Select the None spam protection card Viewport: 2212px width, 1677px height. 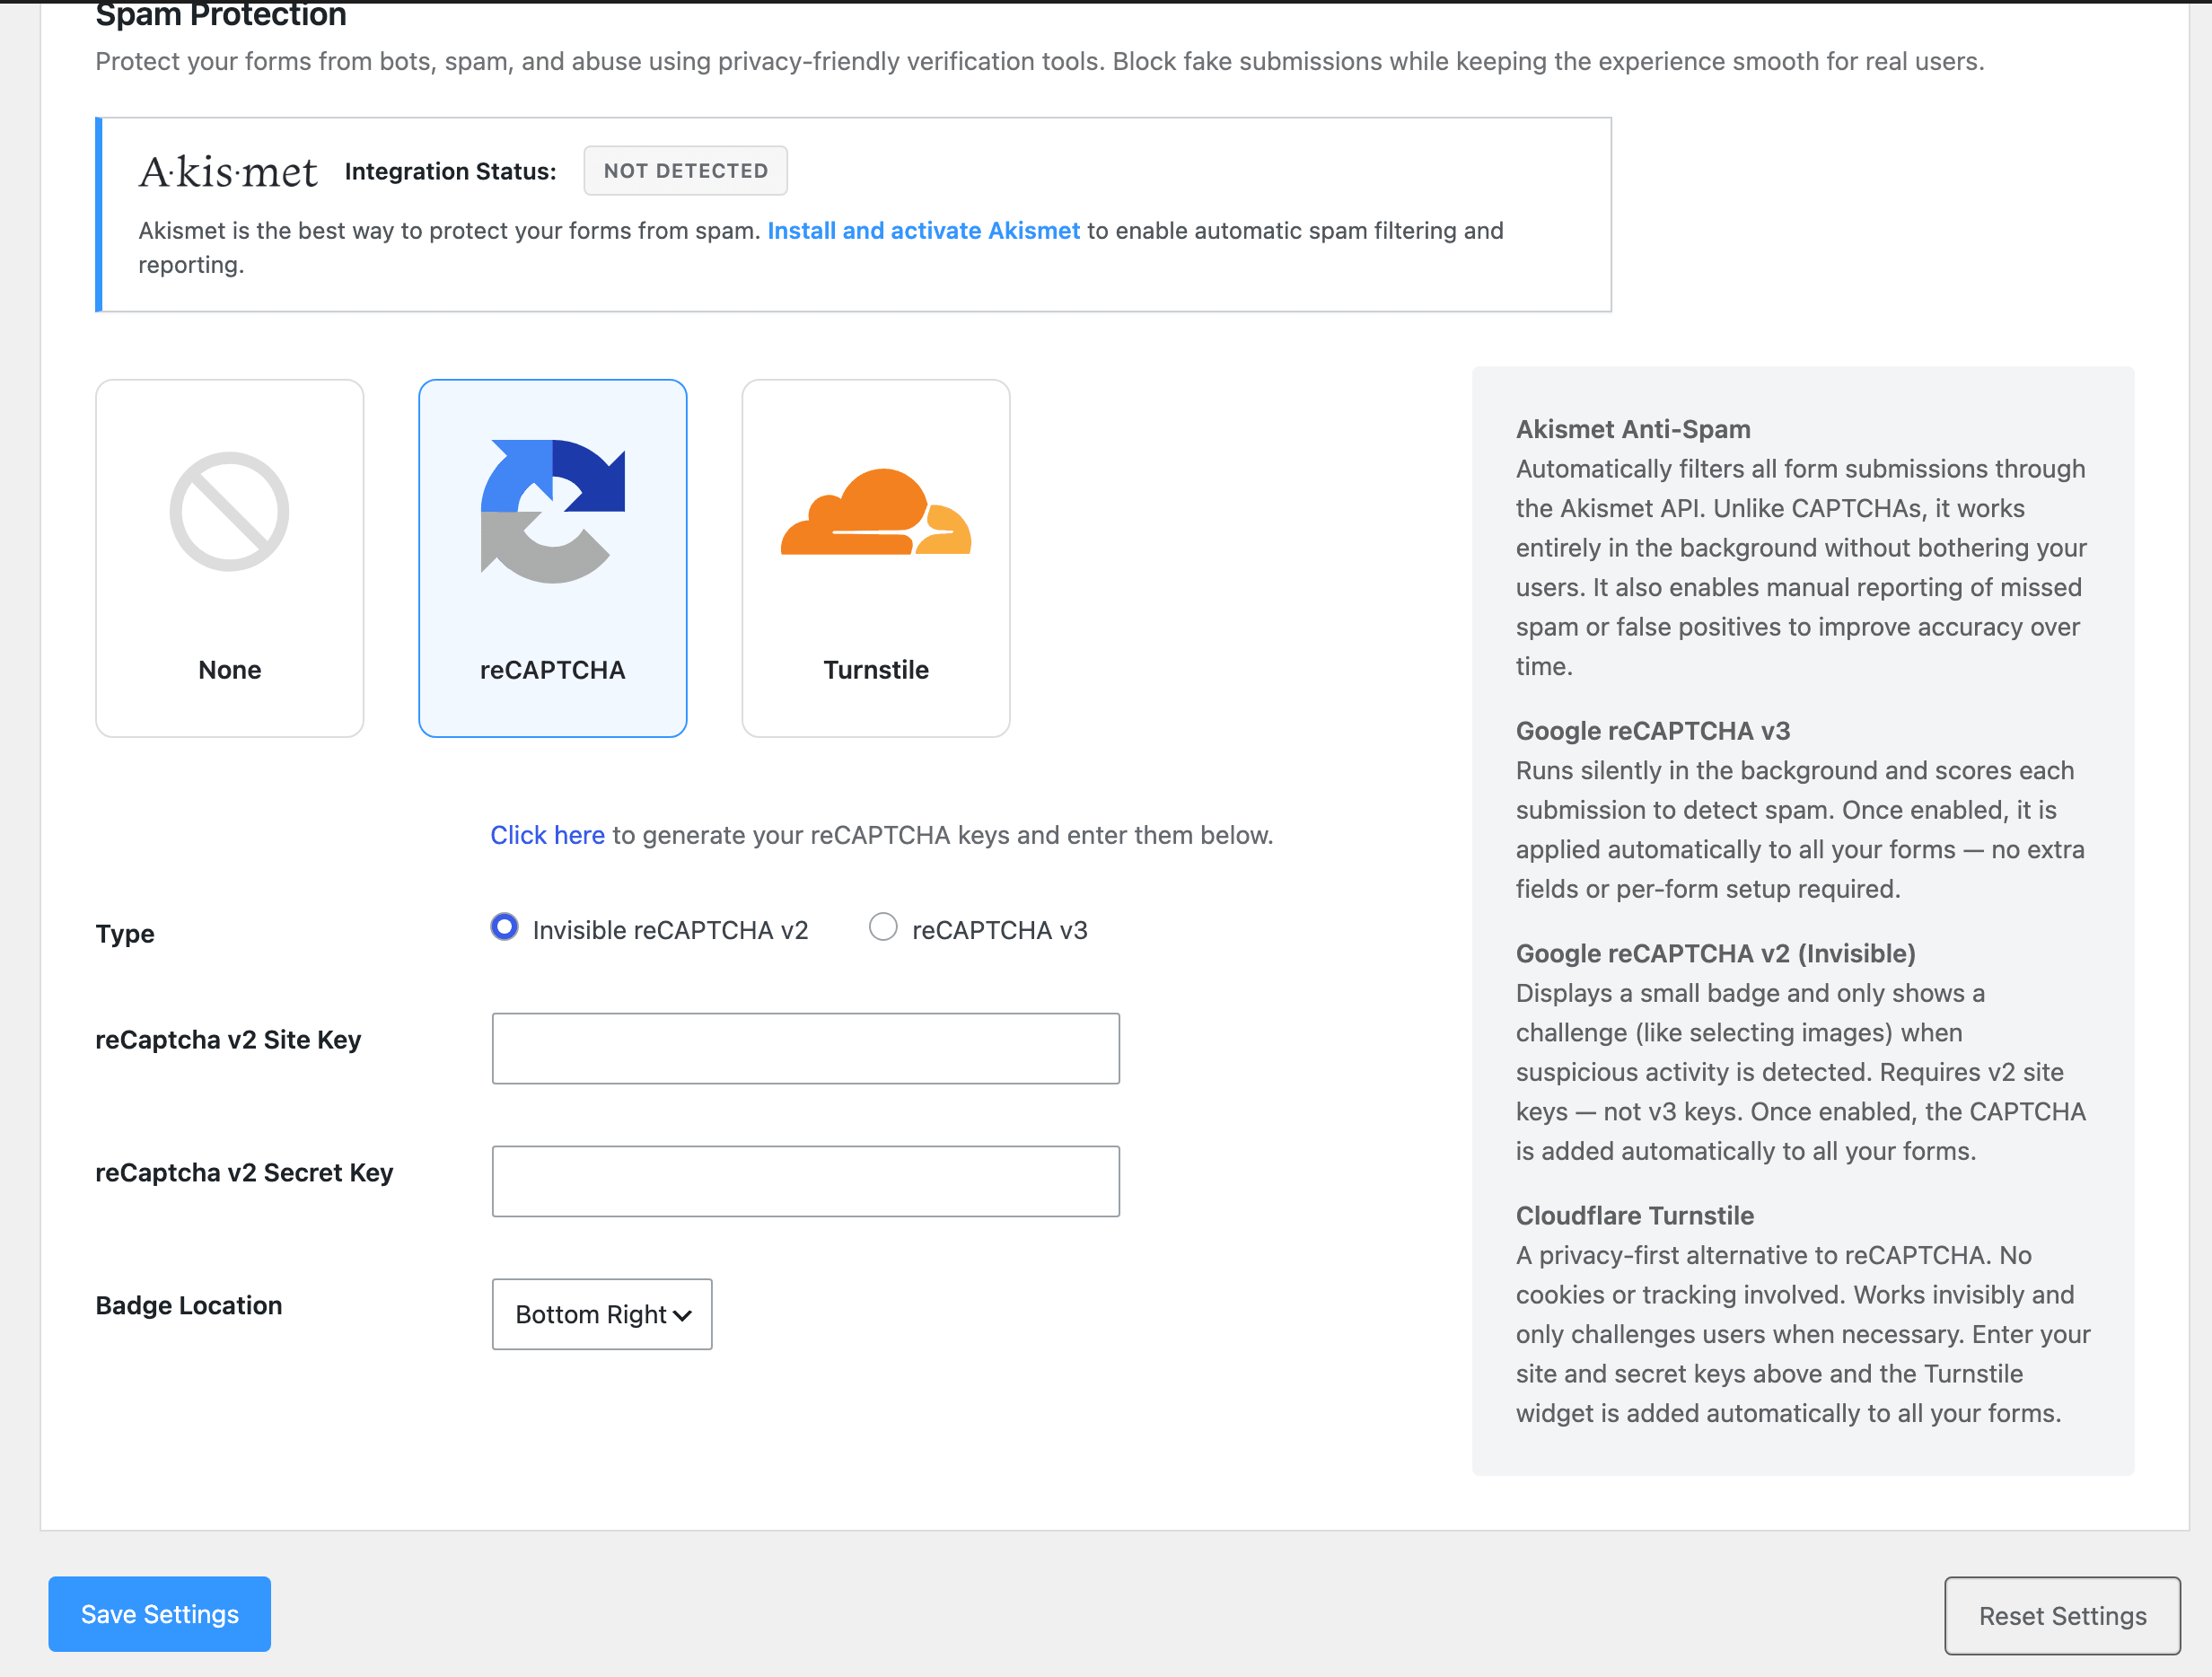click(229, 558)
